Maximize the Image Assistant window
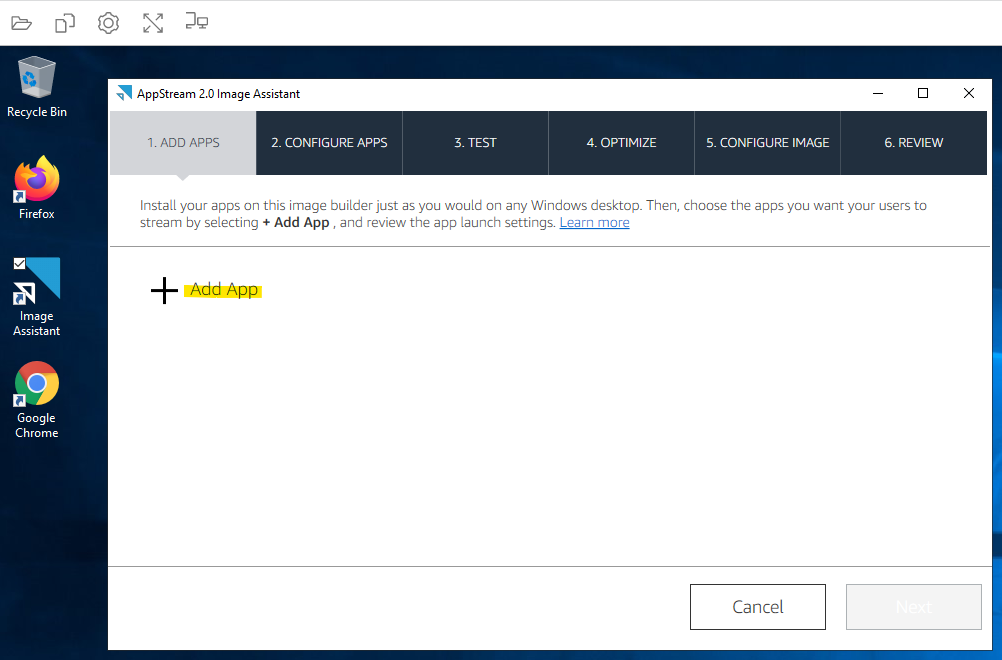The image size is (1002, 660). tap(923, 93)
